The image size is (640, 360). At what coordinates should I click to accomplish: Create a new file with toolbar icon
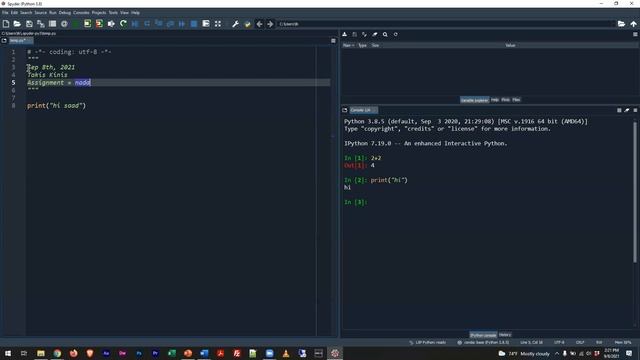pos(6,24)
